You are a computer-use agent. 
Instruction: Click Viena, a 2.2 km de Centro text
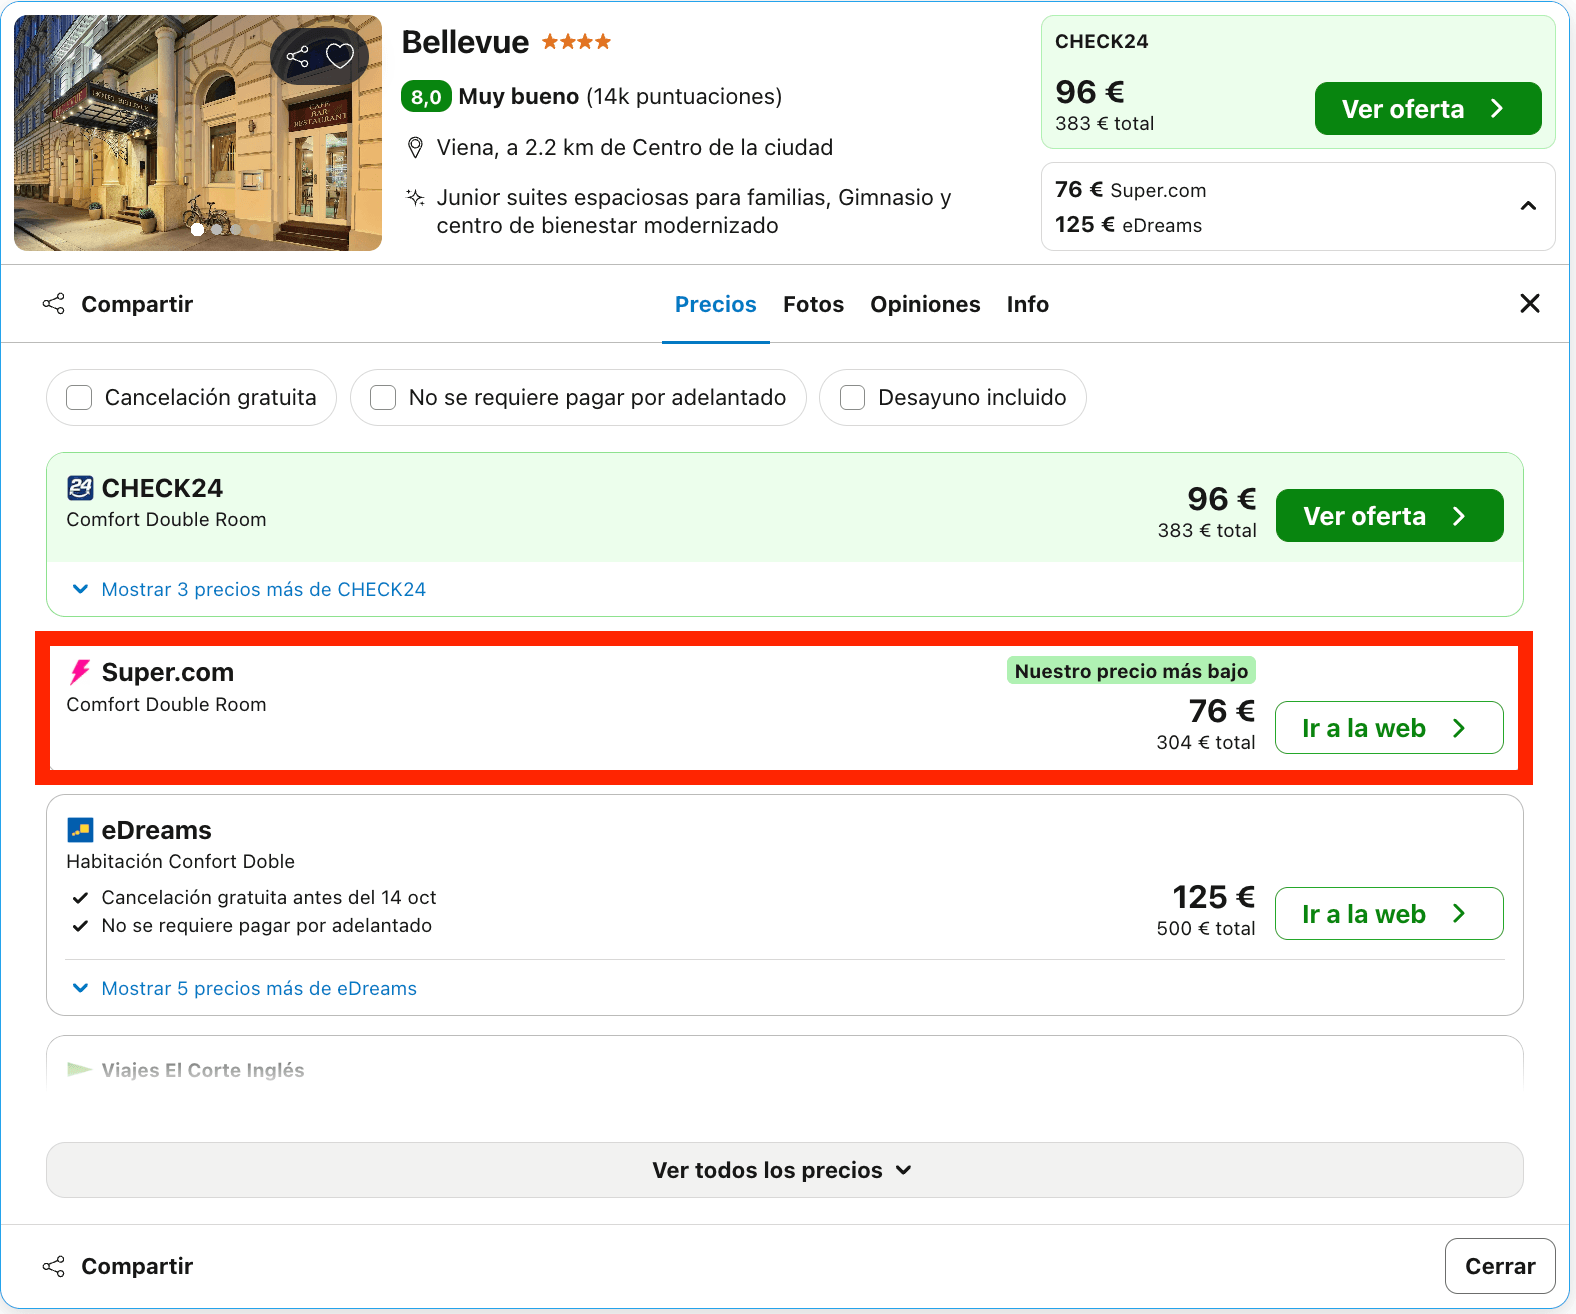coord(635,148)
